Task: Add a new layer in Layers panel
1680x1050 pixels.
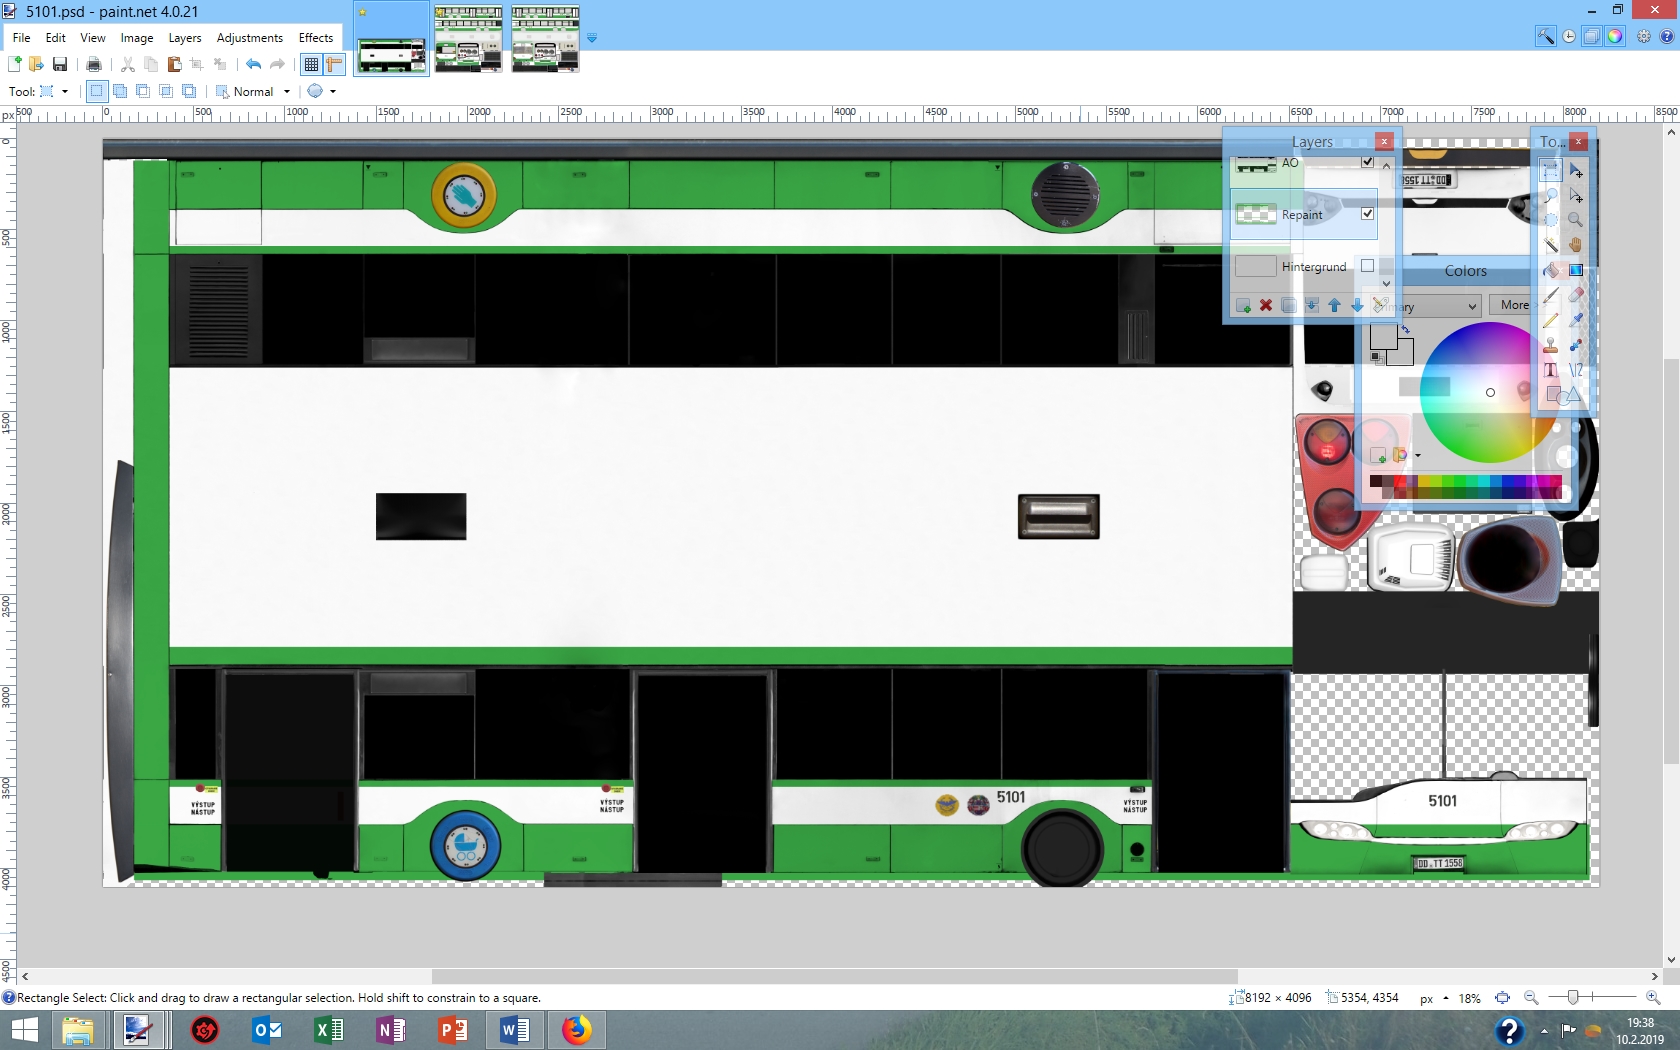Action: click(1243, 305)
